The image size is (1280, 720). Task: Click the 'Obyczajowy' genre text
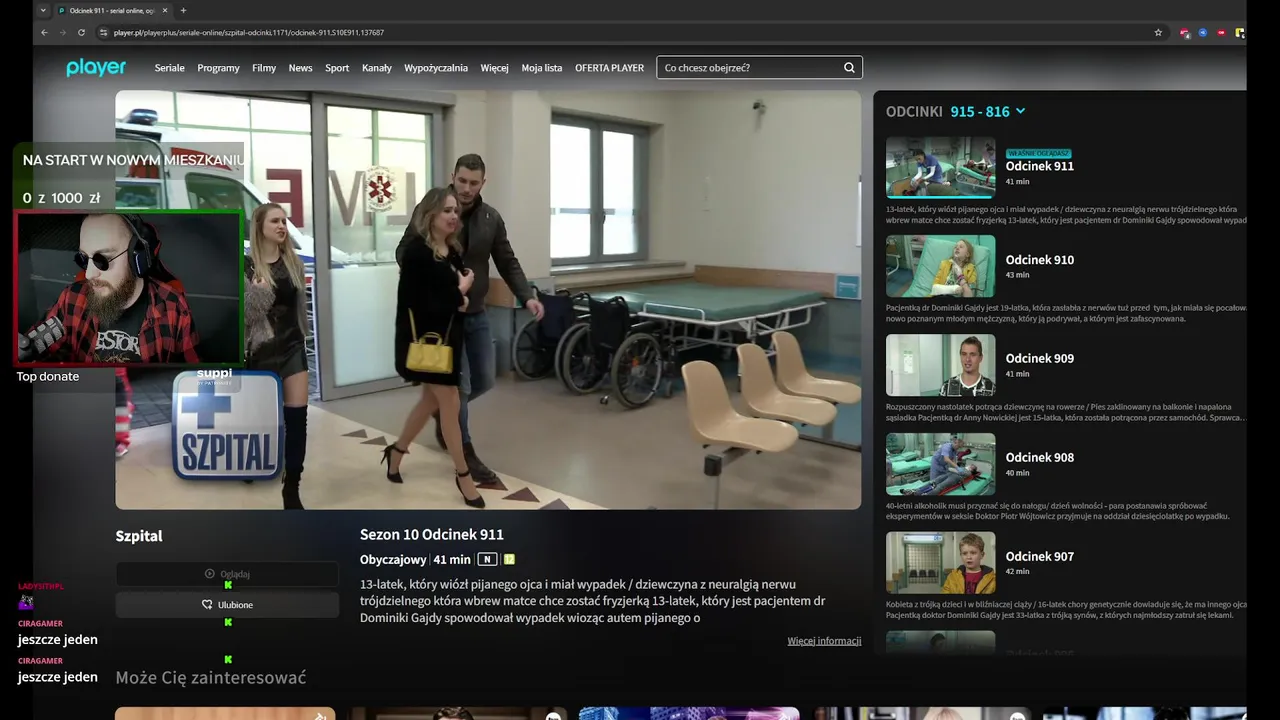[x=393, y=560]
